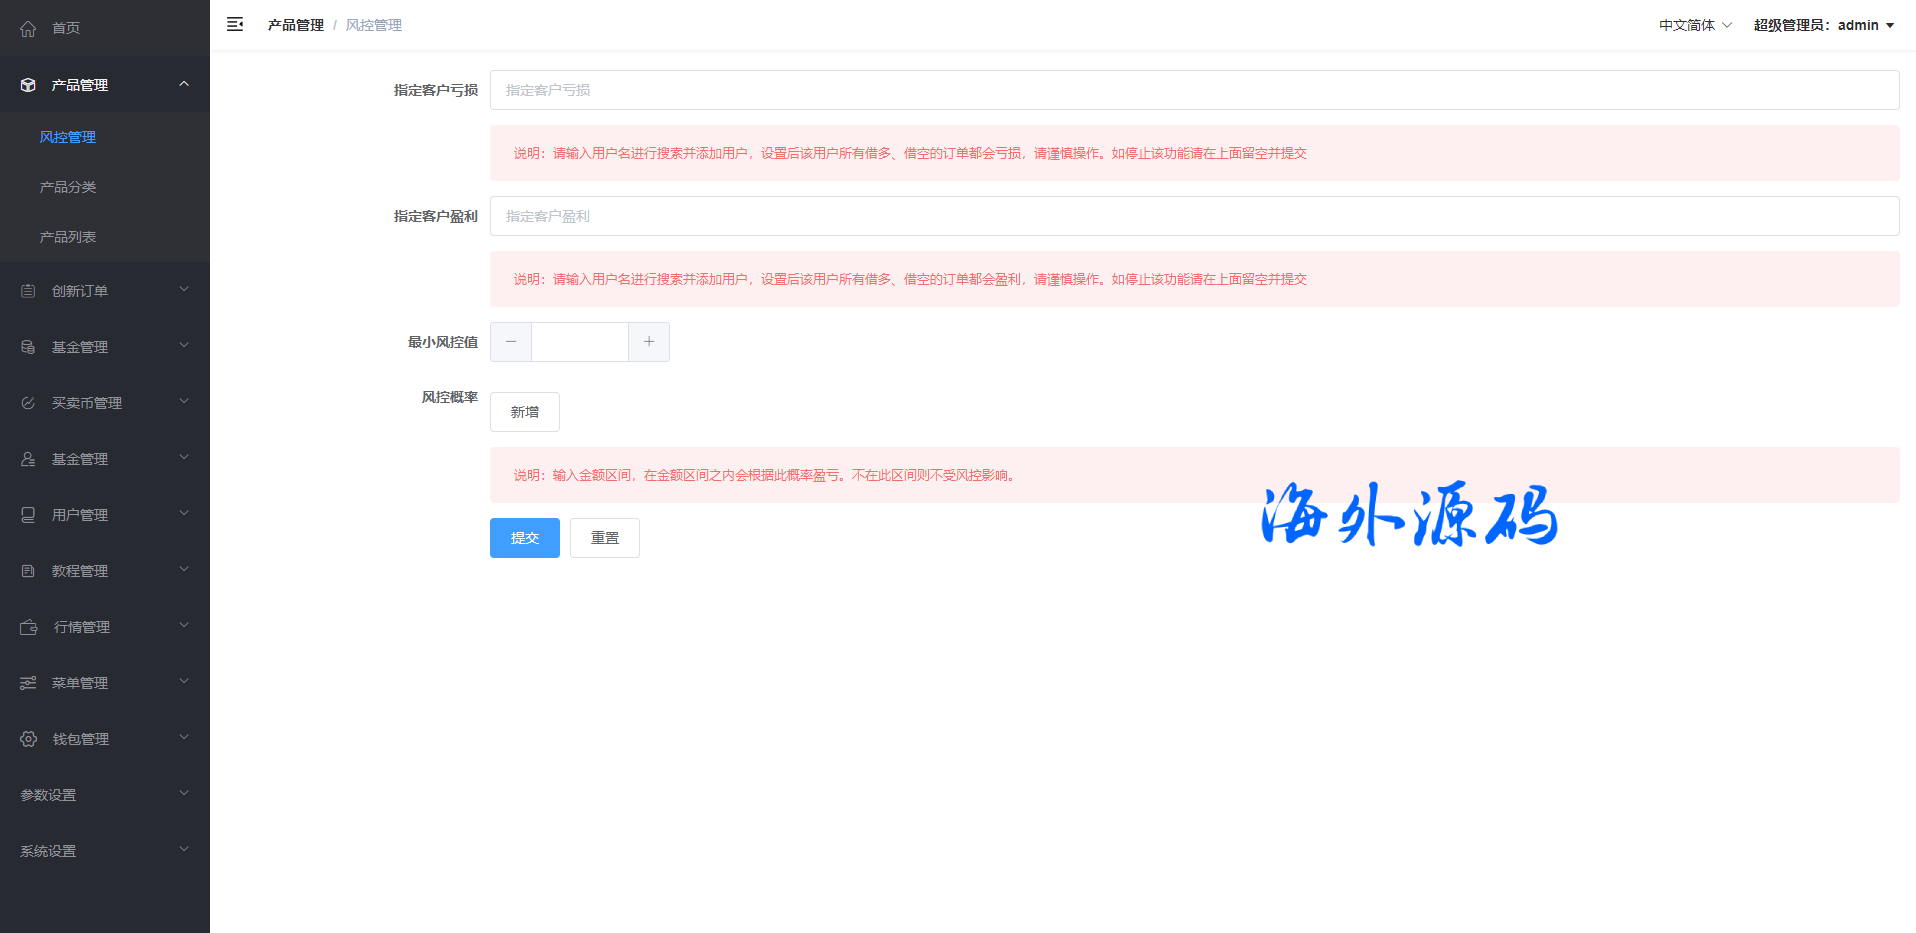Open the 产品分类 submenu item

68,187
